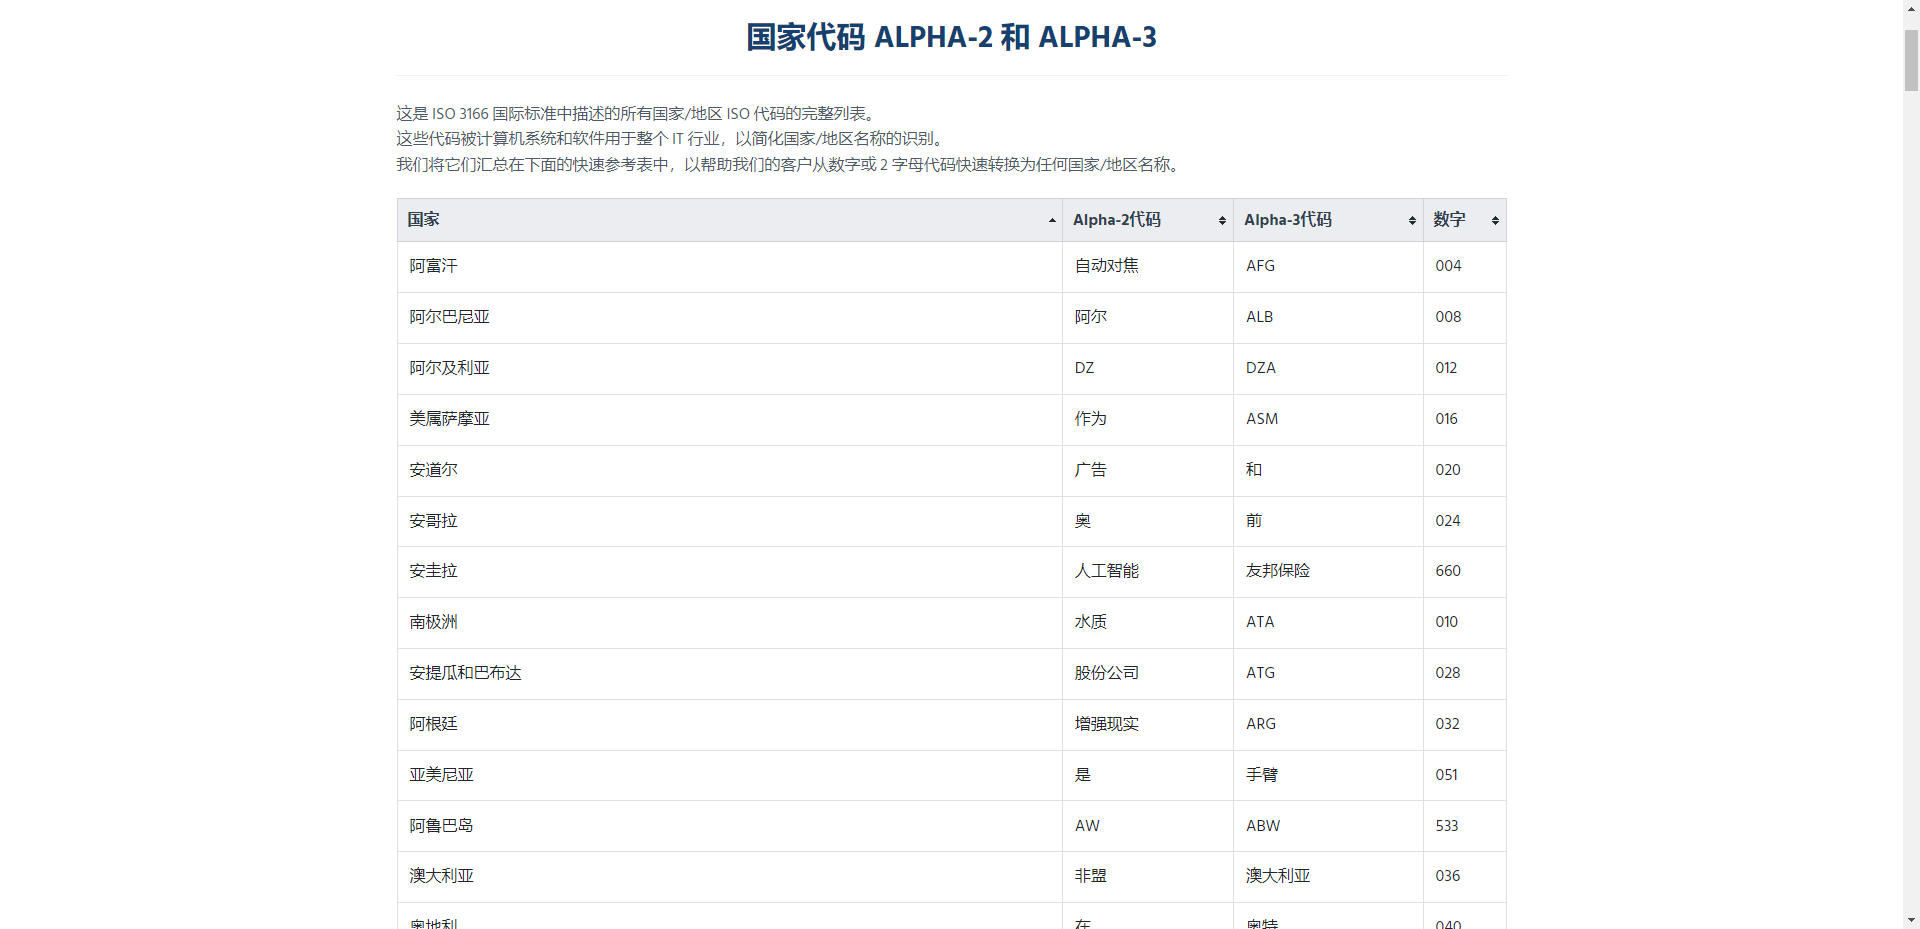
Task: Open the 亚美尼亚 country link
Action: [440, 775]
